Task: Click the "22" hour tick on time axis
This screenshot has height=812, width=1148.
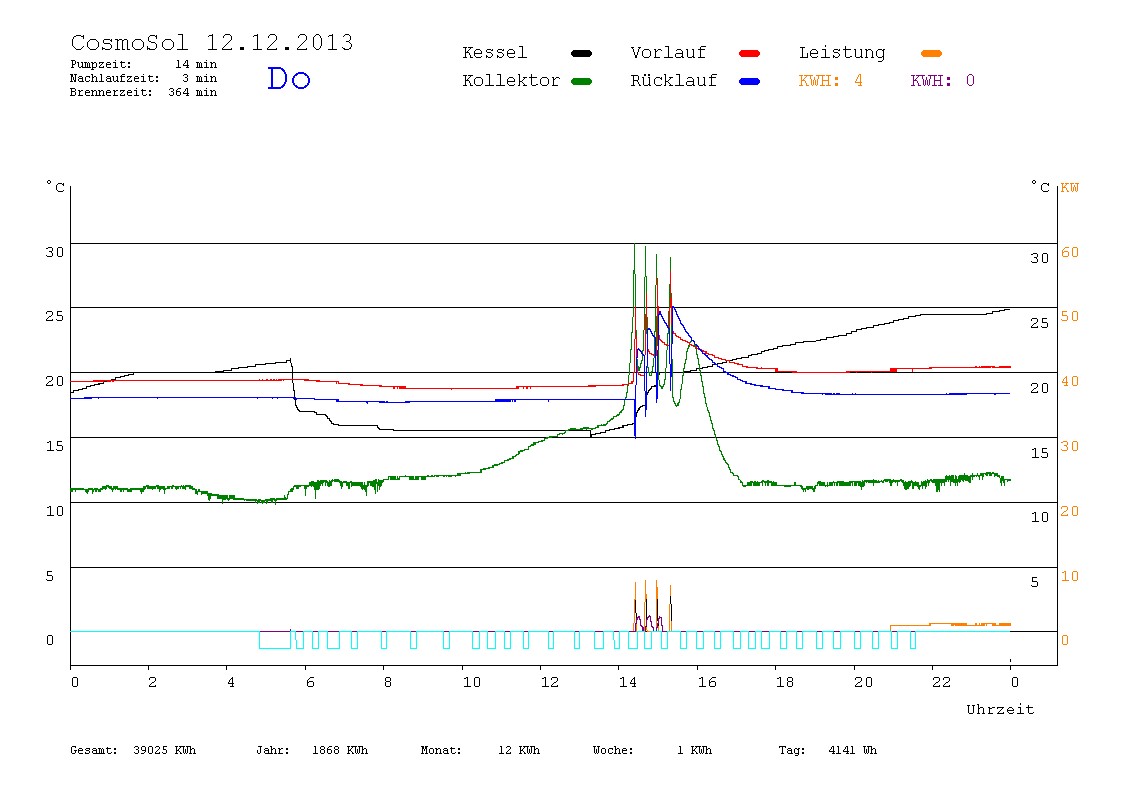Action: [942, 682]
